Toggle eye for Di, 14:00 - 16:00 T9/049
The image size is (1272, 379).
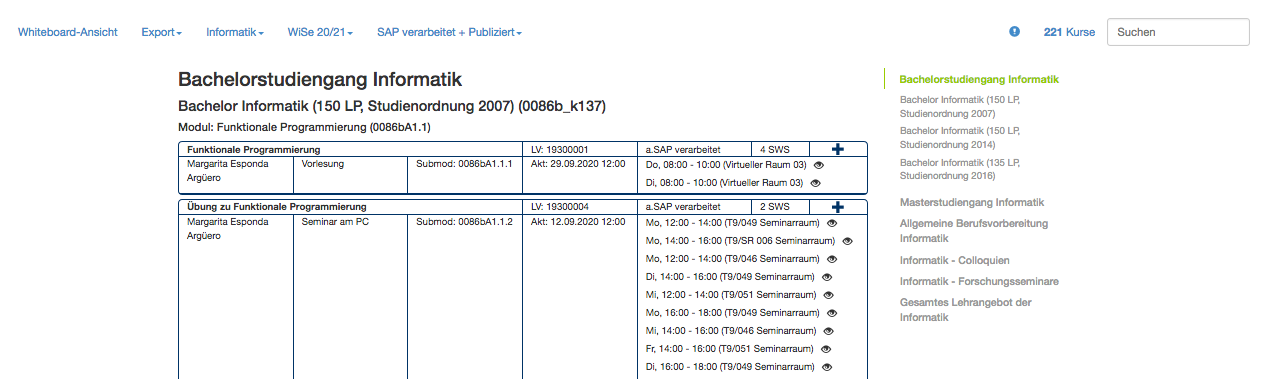tap(827, 277)
